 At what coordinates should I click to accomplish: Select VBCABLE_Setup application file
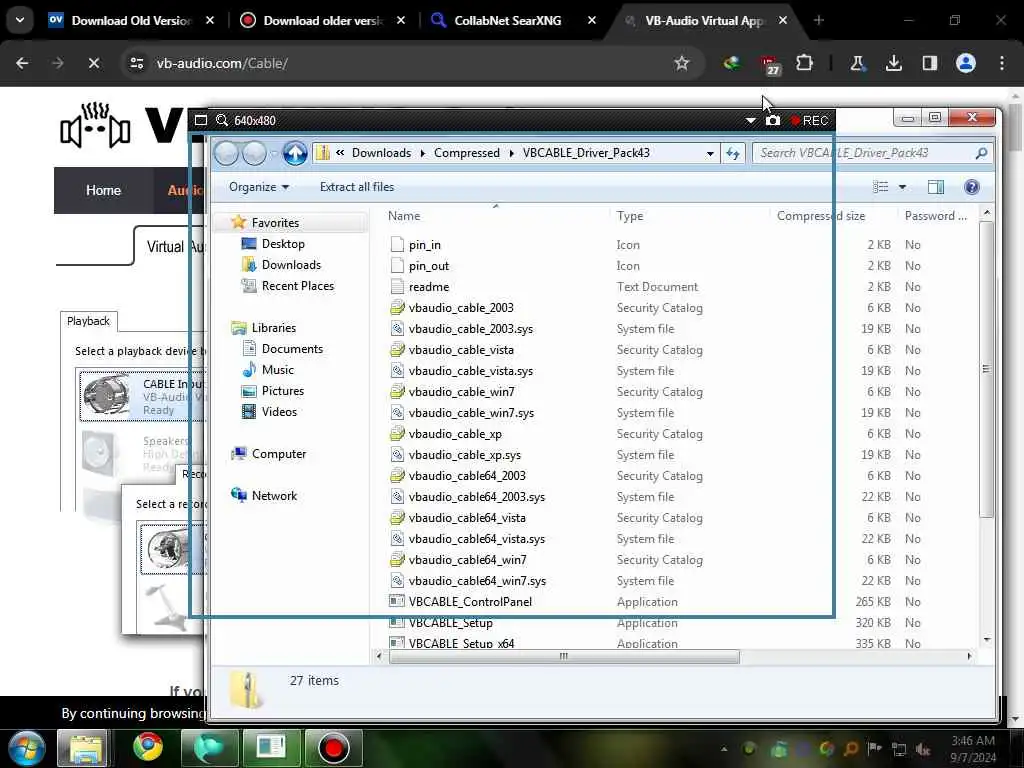451,623
